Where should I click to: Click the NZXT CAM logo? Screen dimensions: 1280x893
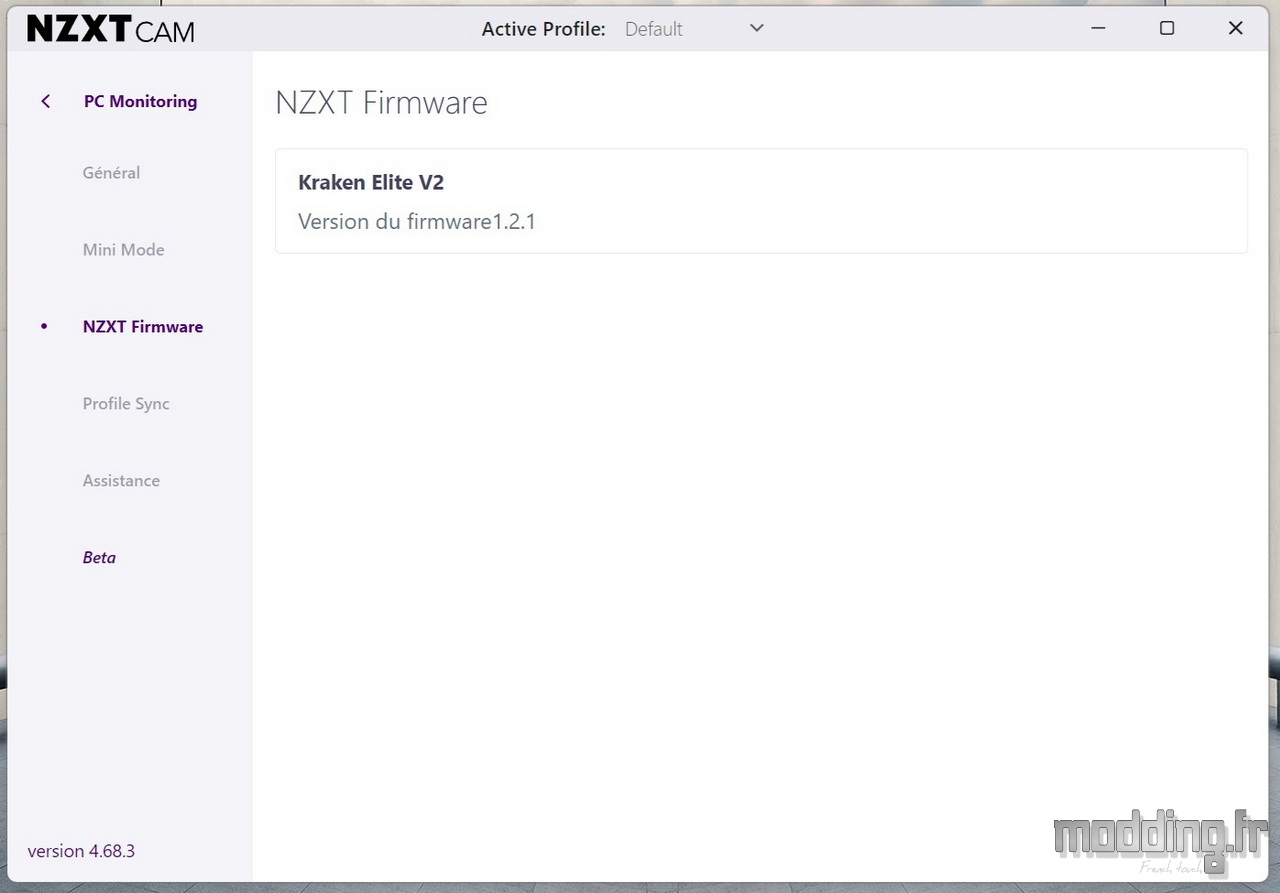click(111, 30)
